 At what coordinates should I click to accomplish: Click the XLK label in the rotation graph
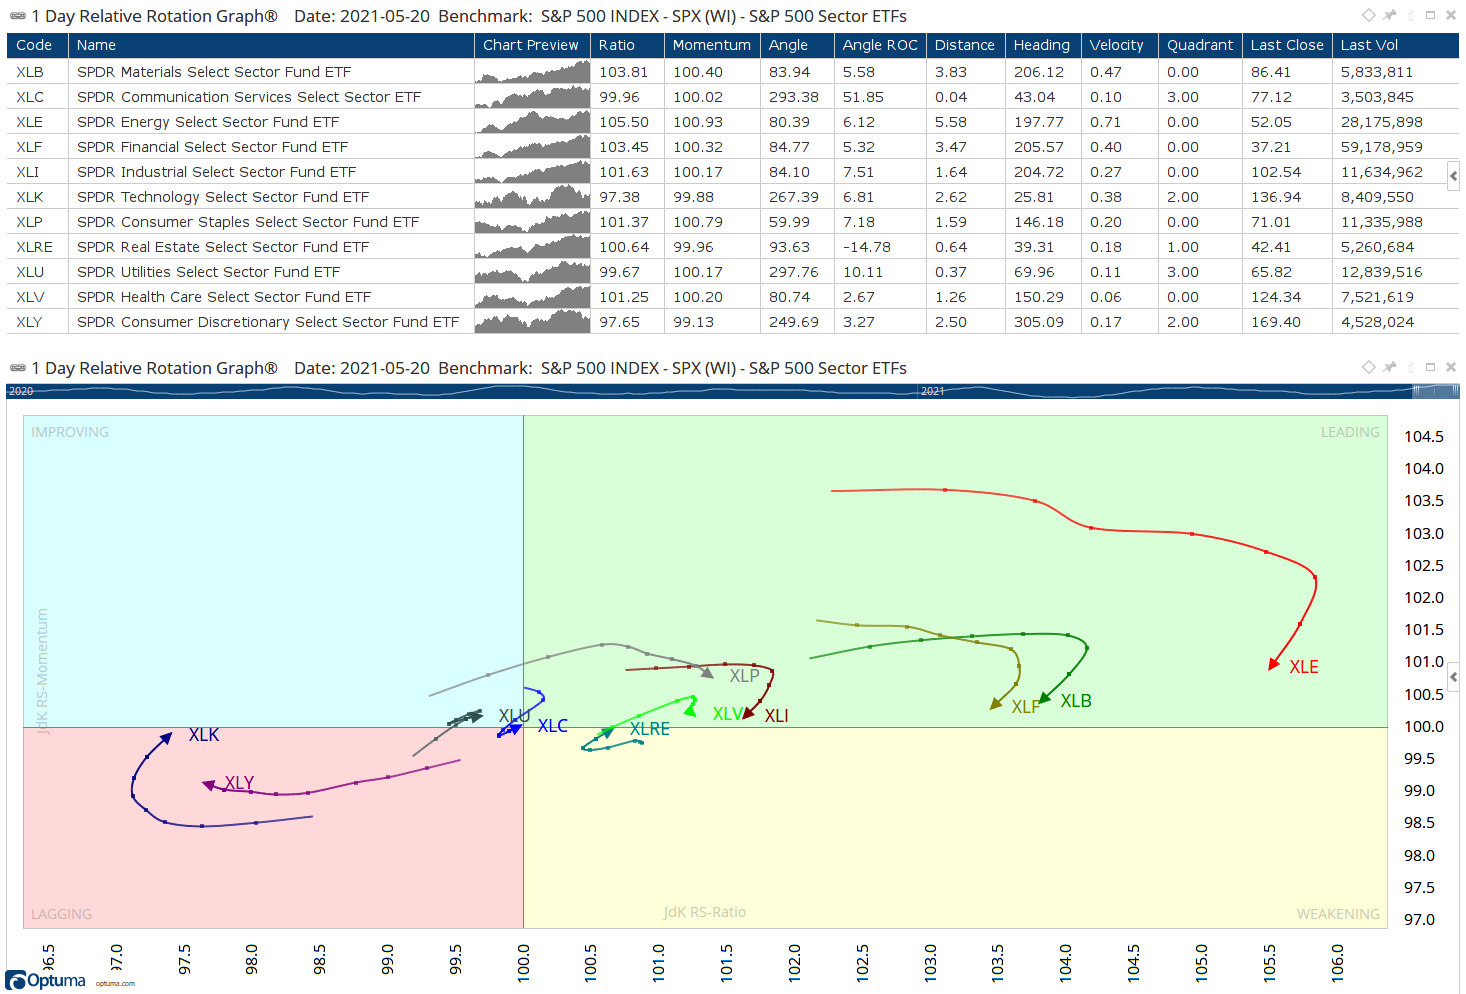[204, 735]
